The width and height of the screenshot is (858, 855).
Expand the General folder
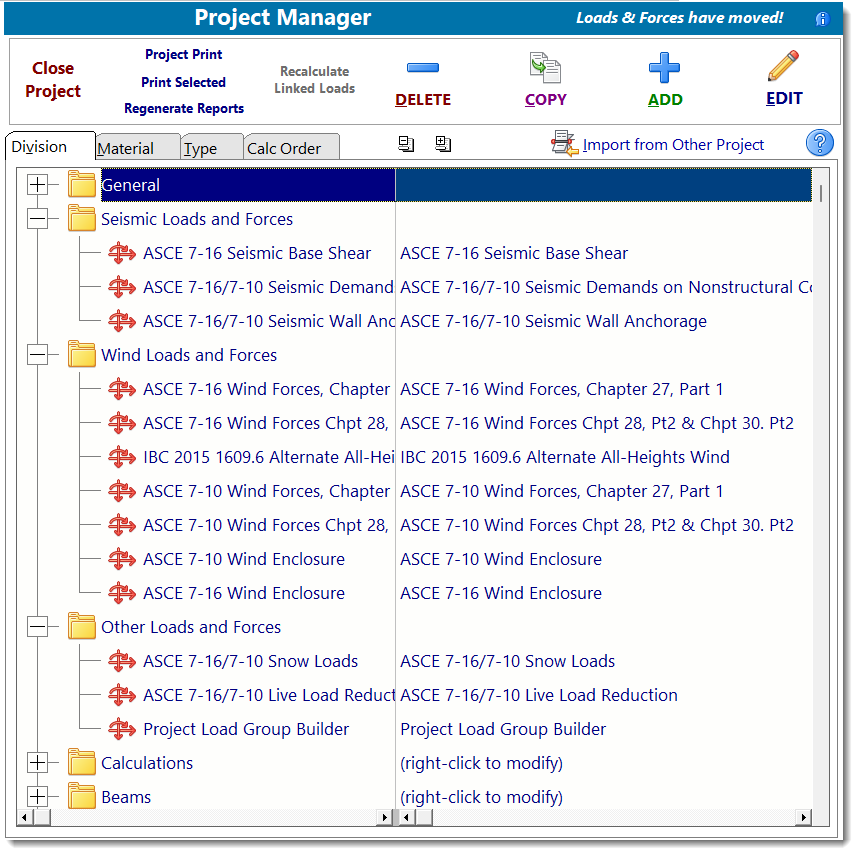click(x=37, y=185)
